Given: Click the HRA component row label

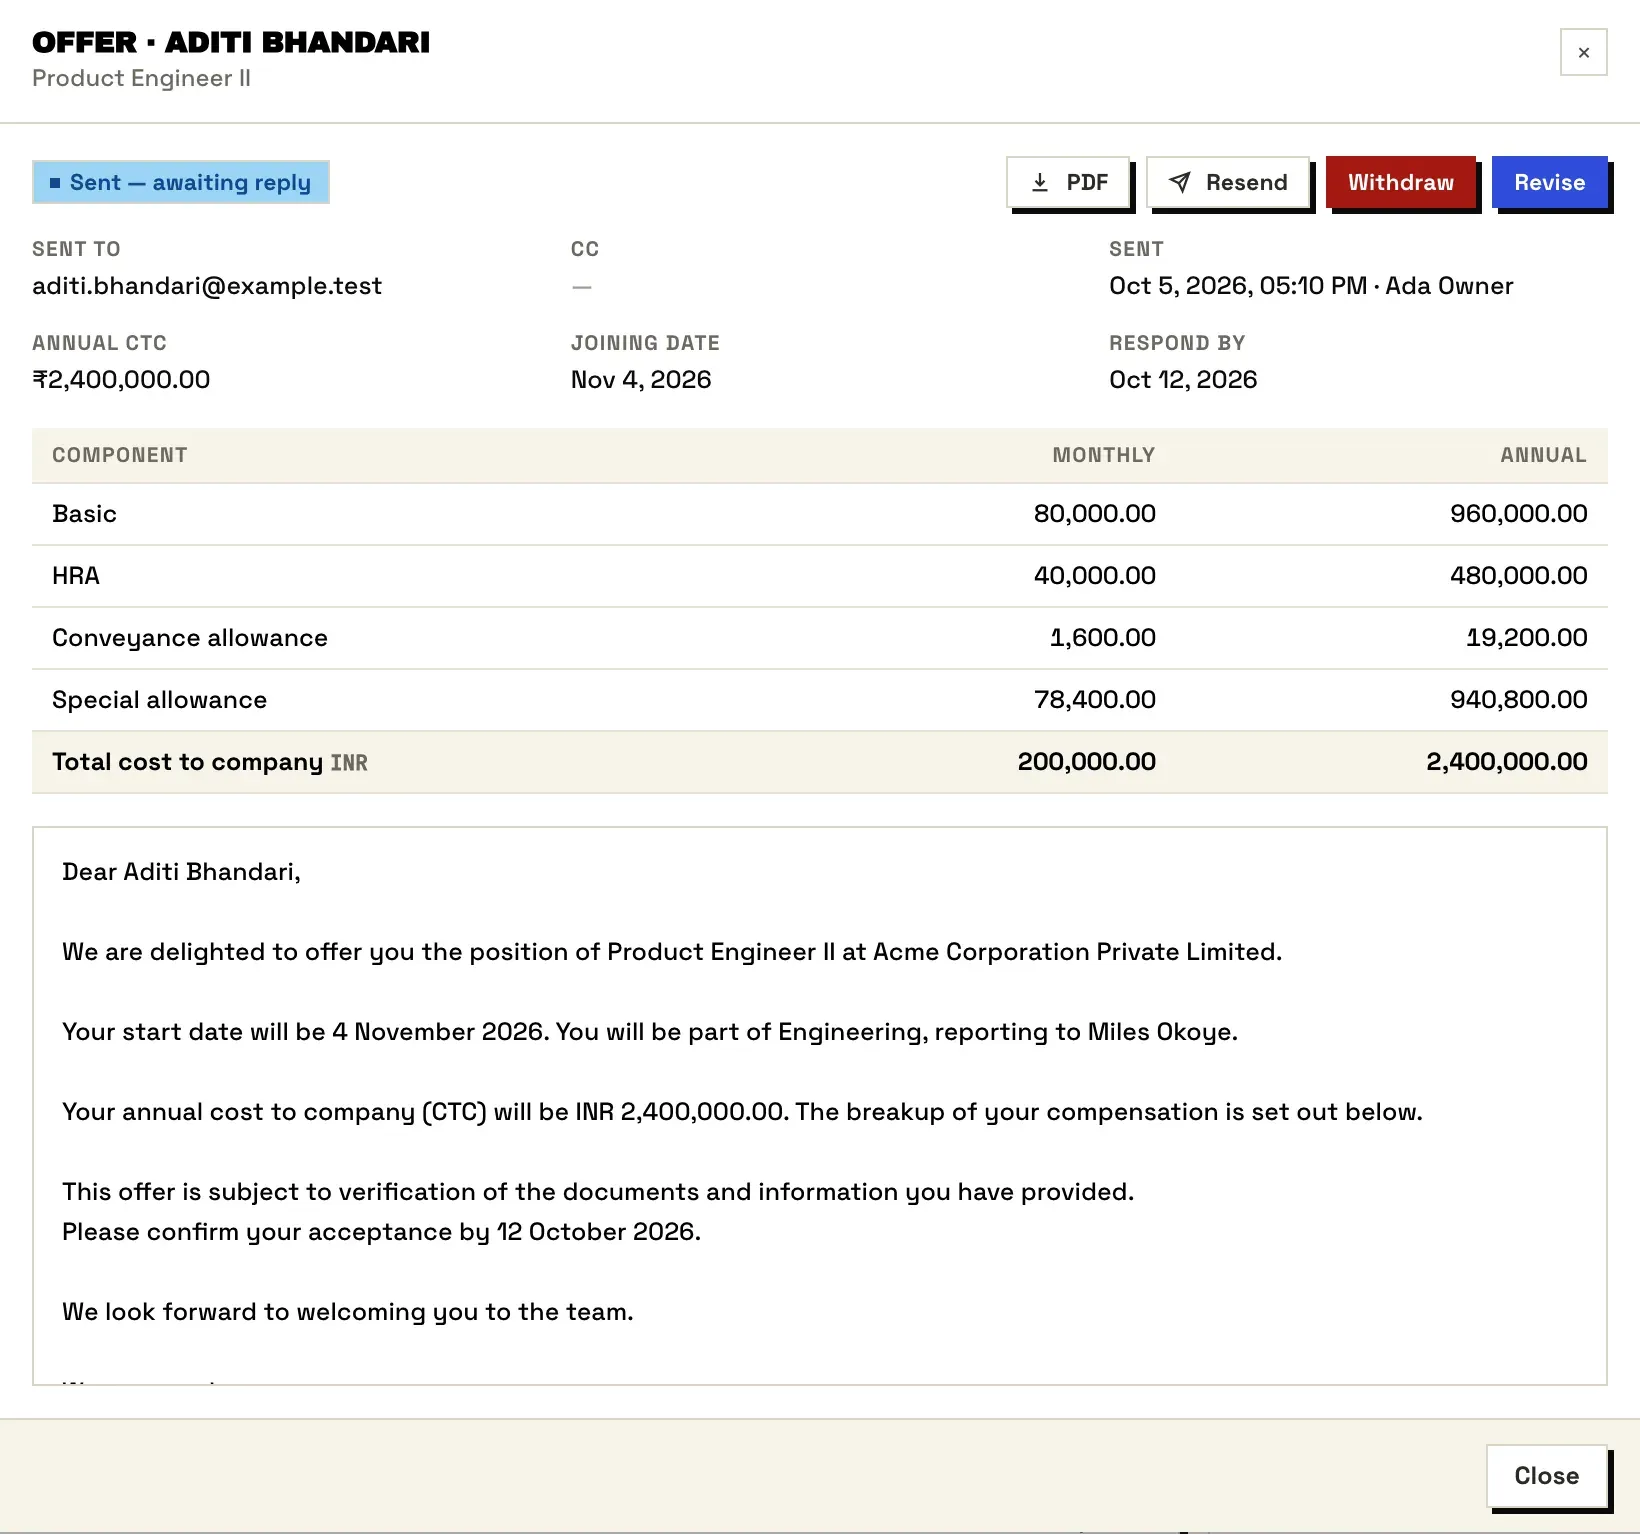Looking at the screenshot, I should (x=76, y=576).
